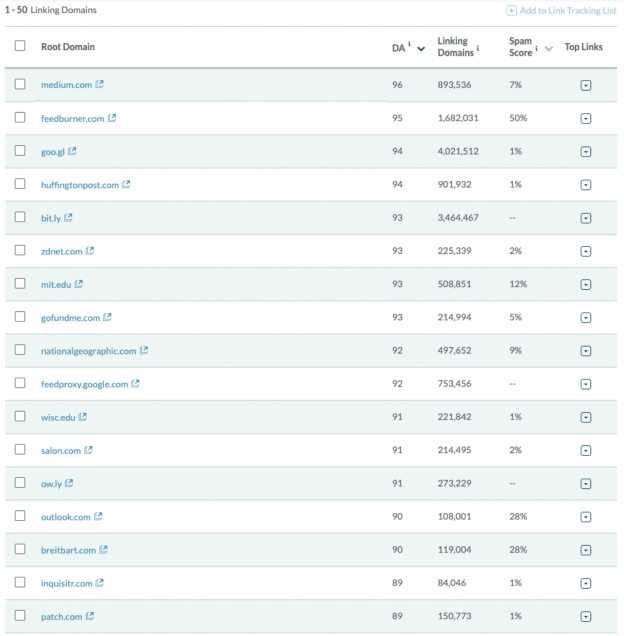This screenshot has width=624, height=636.
Task: Click the 50% spam score value
Action: pos(518,118)
